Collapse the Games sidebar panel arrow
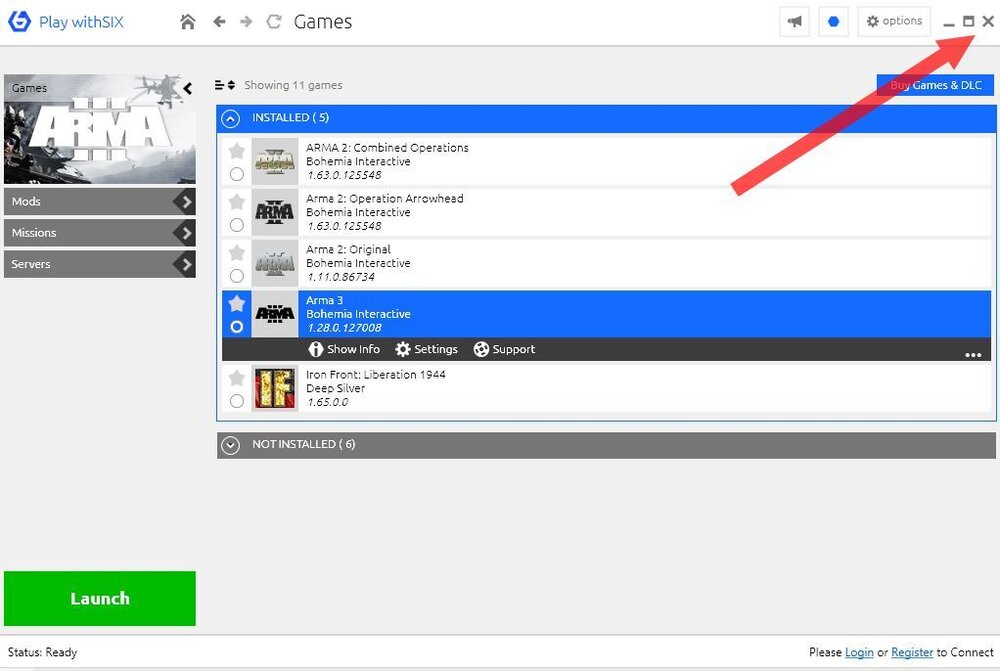1000x671 pixels. (x=188, y=88)
